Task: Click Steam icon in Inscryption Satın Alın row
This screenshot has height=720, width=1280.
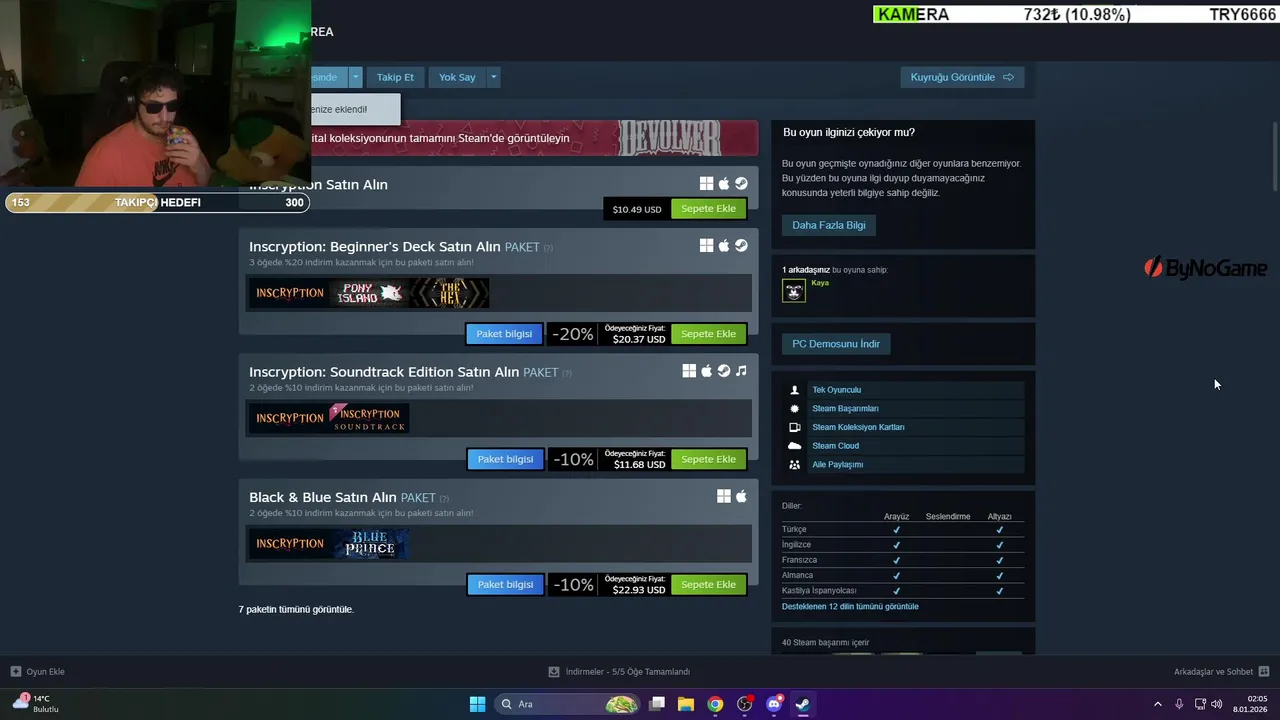Action: (x=741, y=184)
